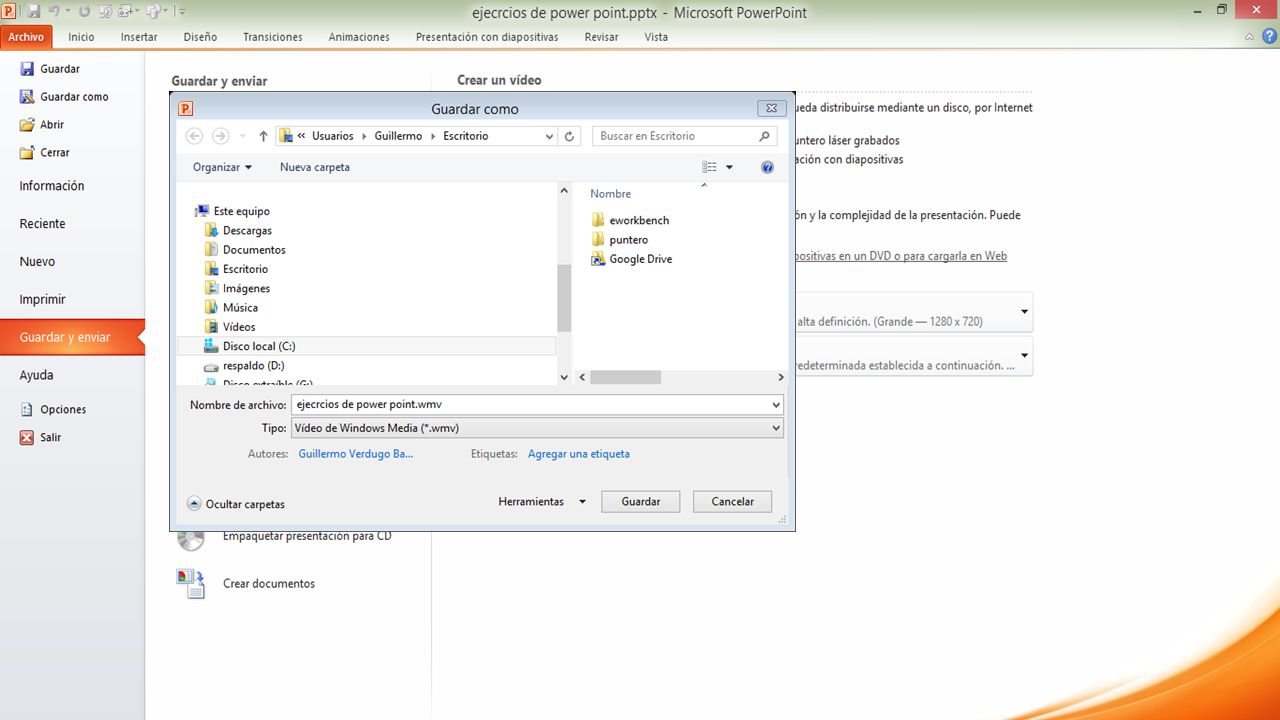Screen dimensions: 1280x720
Task: Switch to the Insertar ribbon tab
Action: [x=139, y=37]
